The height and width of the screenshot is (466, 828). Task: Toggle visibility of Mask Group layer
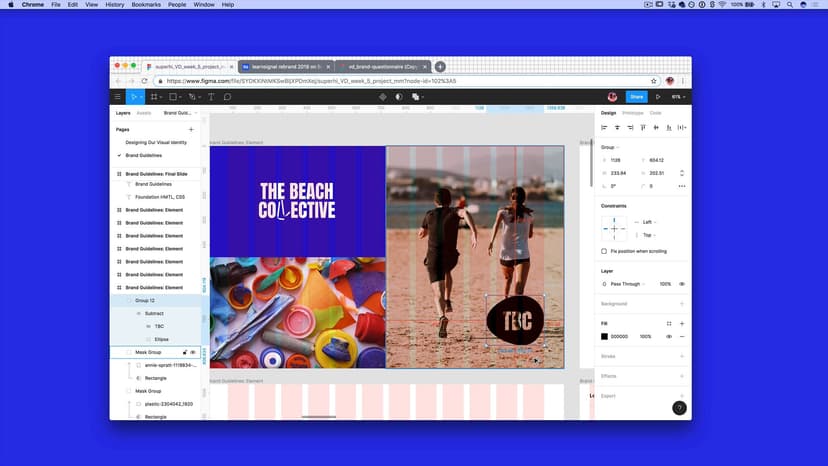pyautogui.click(x=193, y=352)
